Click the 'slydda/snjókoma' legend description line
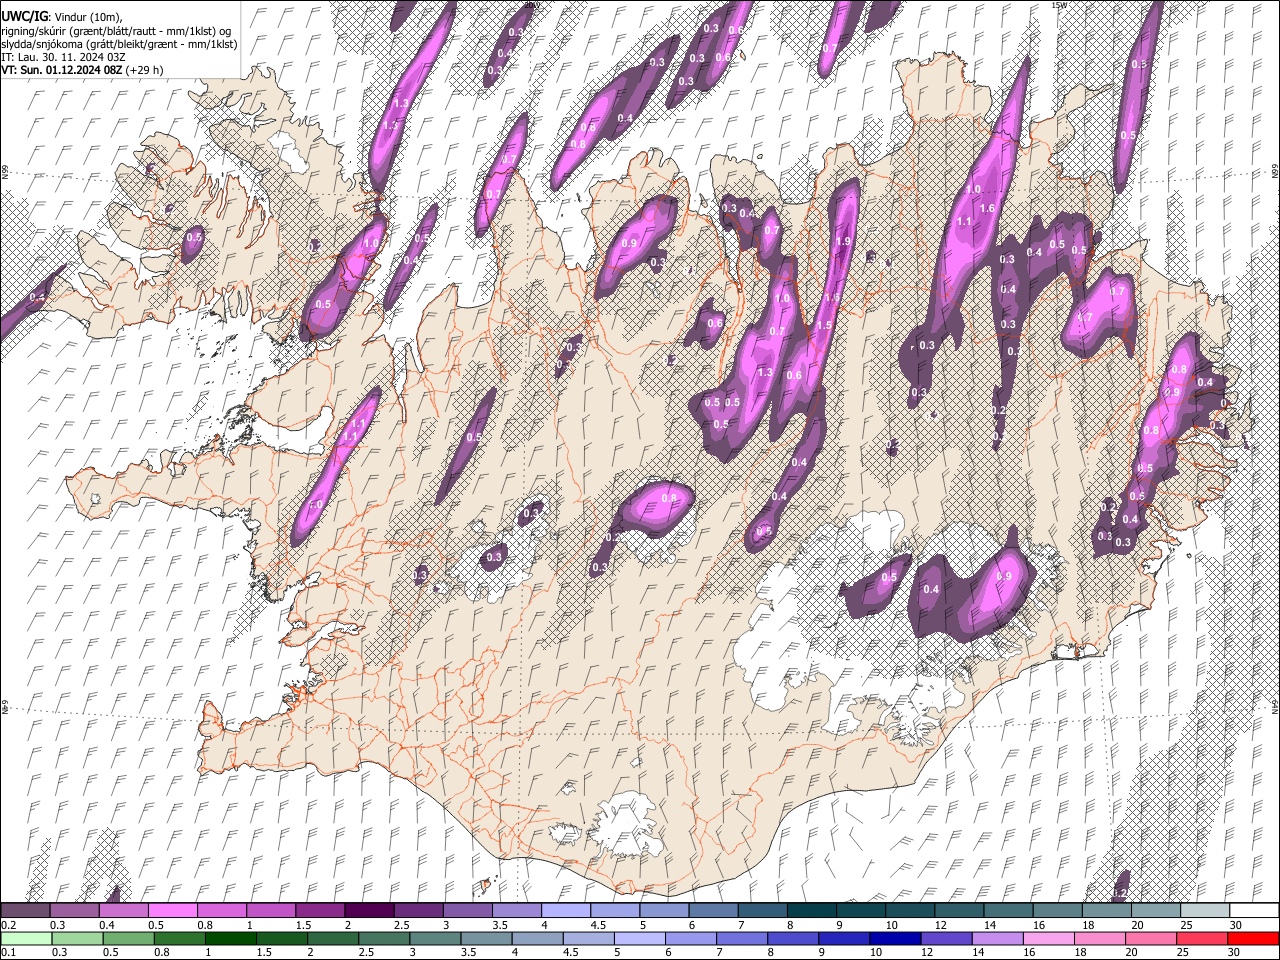This screenshot has height=960, width=1280. [x=119, y=45]
